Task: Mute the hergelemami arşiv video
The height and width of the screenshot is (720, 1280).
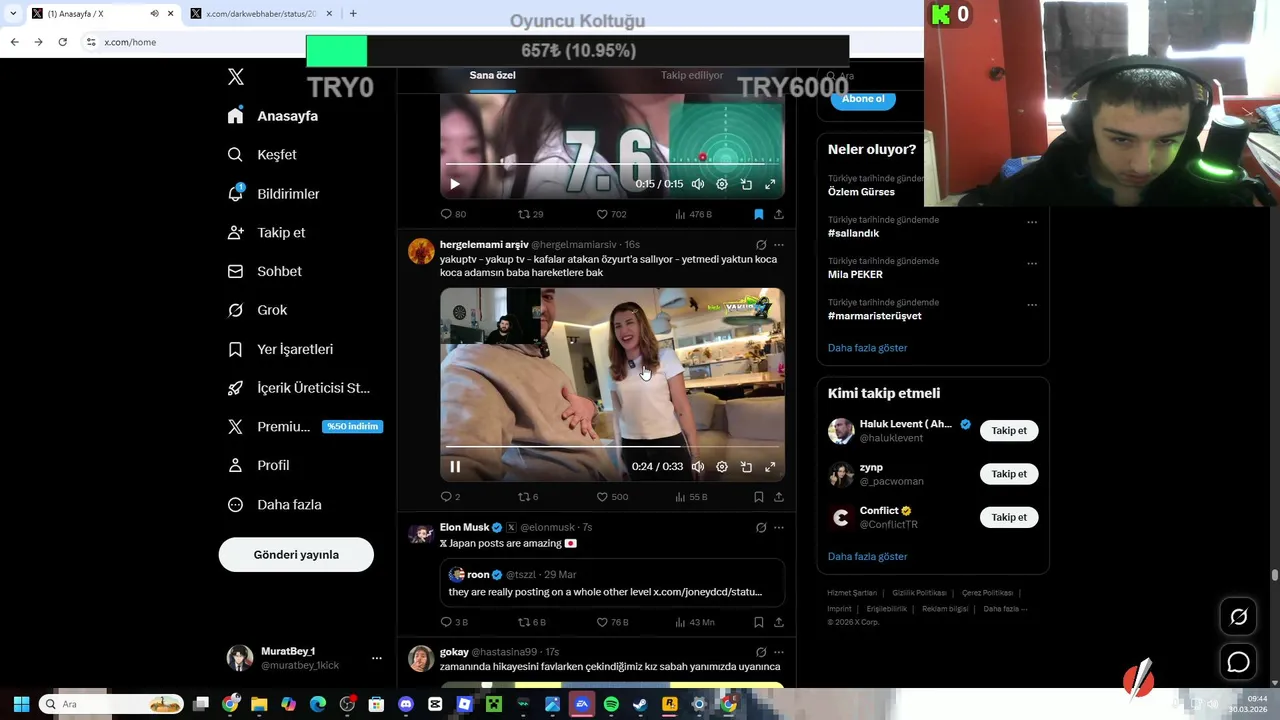Action: click(x=698, y=467)
